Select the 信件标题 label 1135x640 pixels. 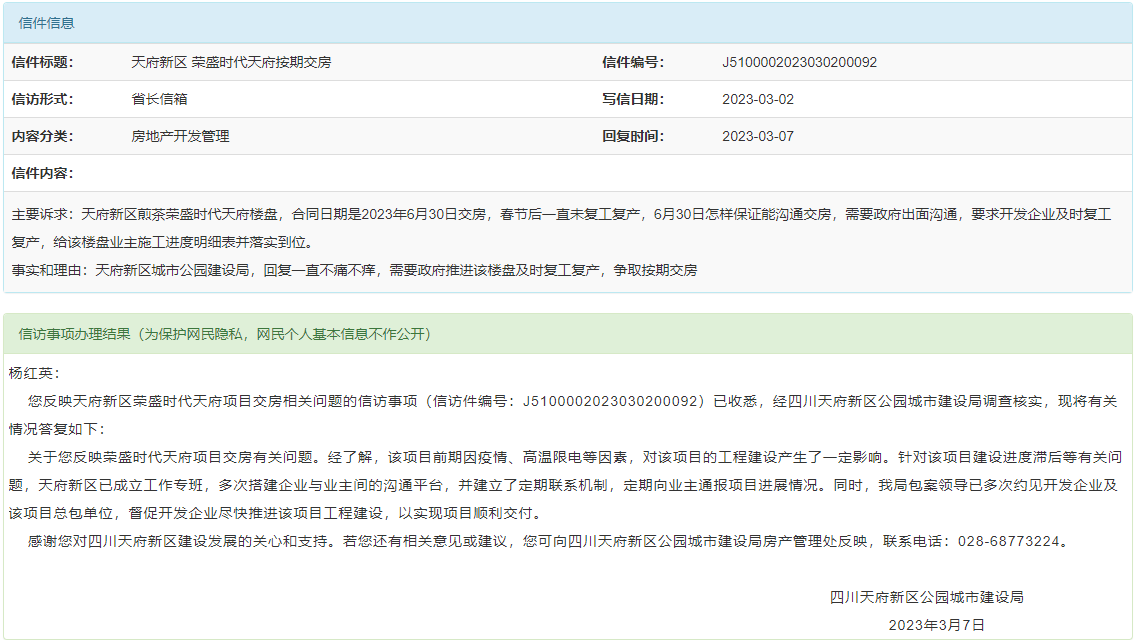pyautogui.click(x=42, y=62)
